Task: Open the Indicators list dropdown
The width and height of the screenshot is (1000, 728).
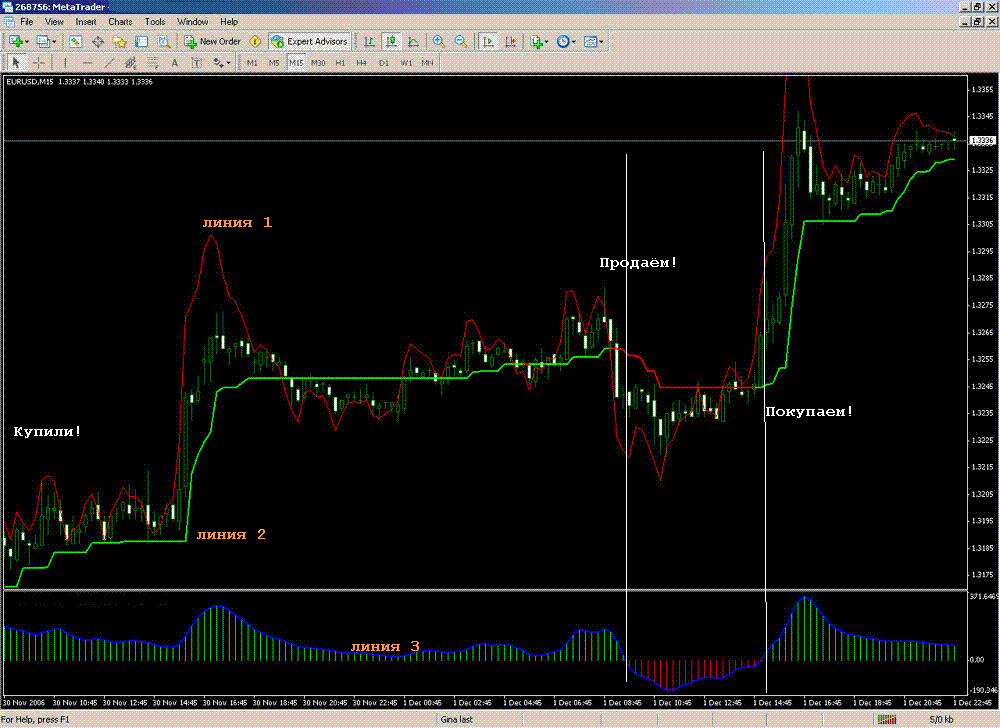Action: coord(548,42)
